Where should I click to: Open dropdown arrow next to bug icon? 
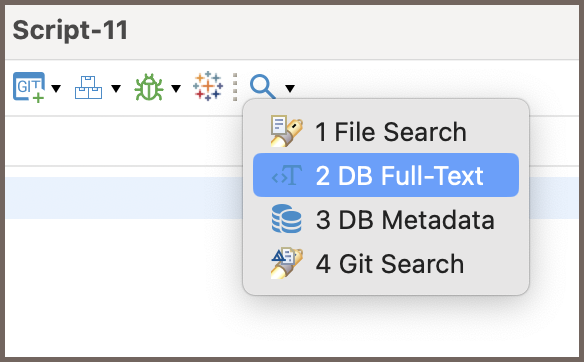[x=176, y=88]
